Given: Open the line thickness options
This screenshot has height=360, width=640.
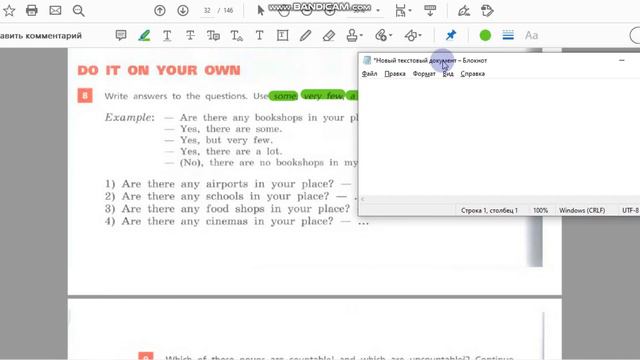Looking at the screenshot, I should pyautogui.click(x=508, y=36).
